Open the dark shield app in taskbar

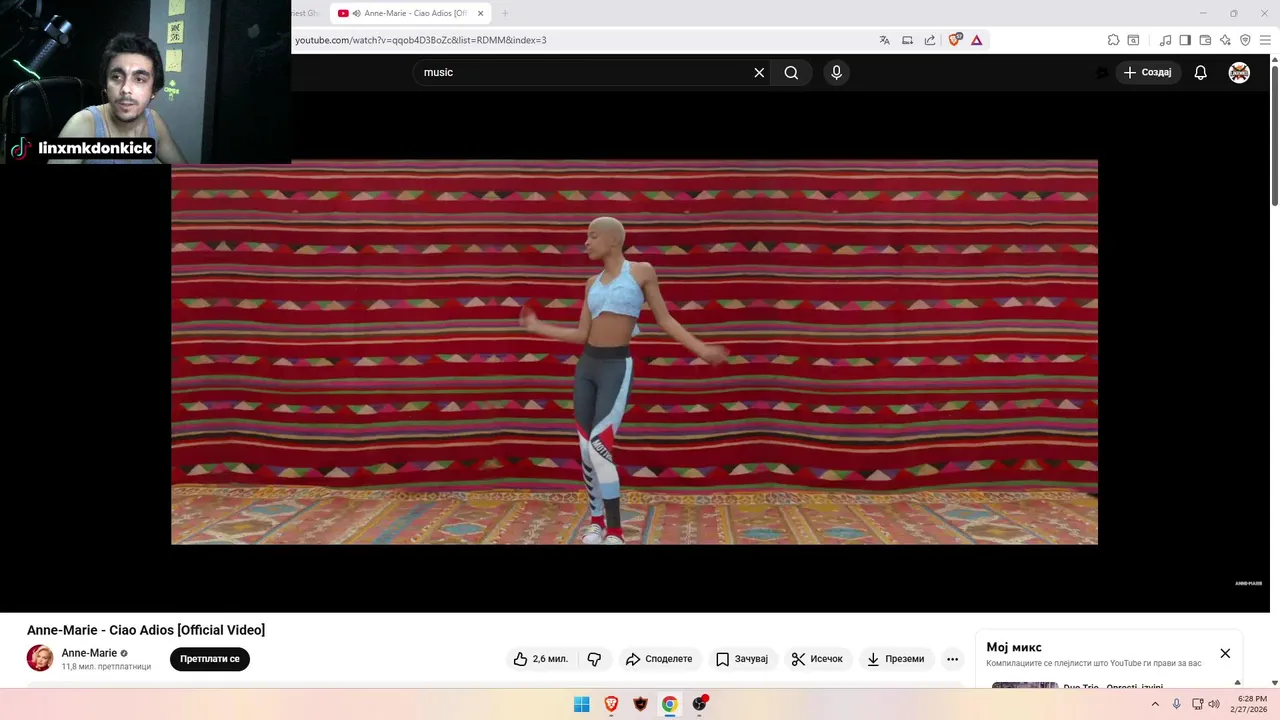coord(641,704)
